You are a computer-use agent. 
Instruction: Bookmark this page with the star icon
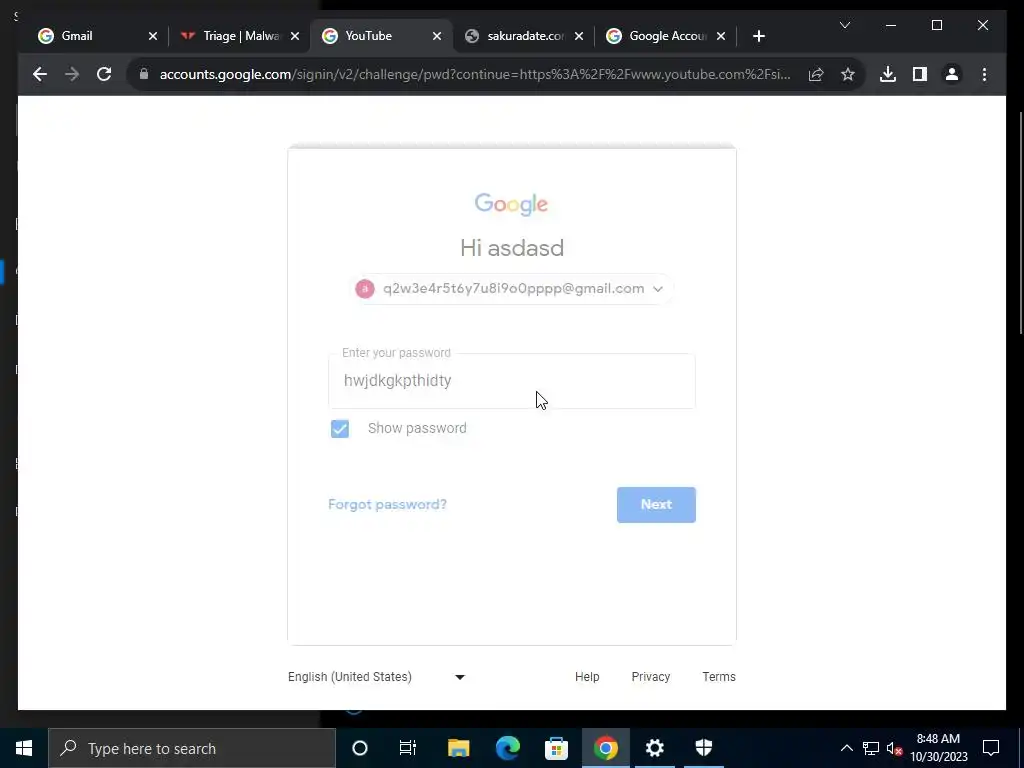pyautogui.click(x=848, y=74)
